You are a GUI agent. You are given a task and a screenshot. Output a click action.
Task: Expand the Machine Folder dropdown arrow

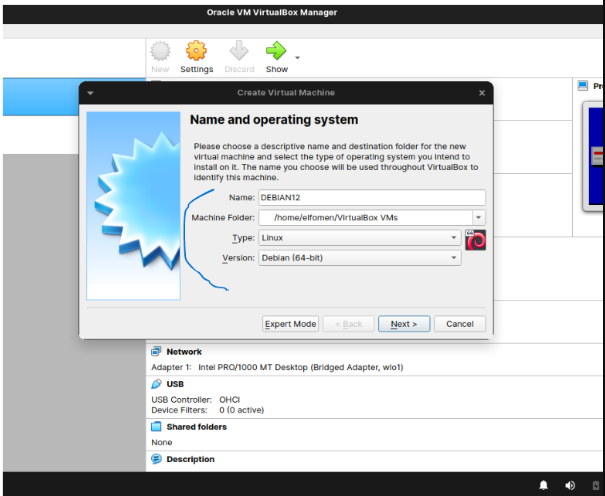(479, 218)
